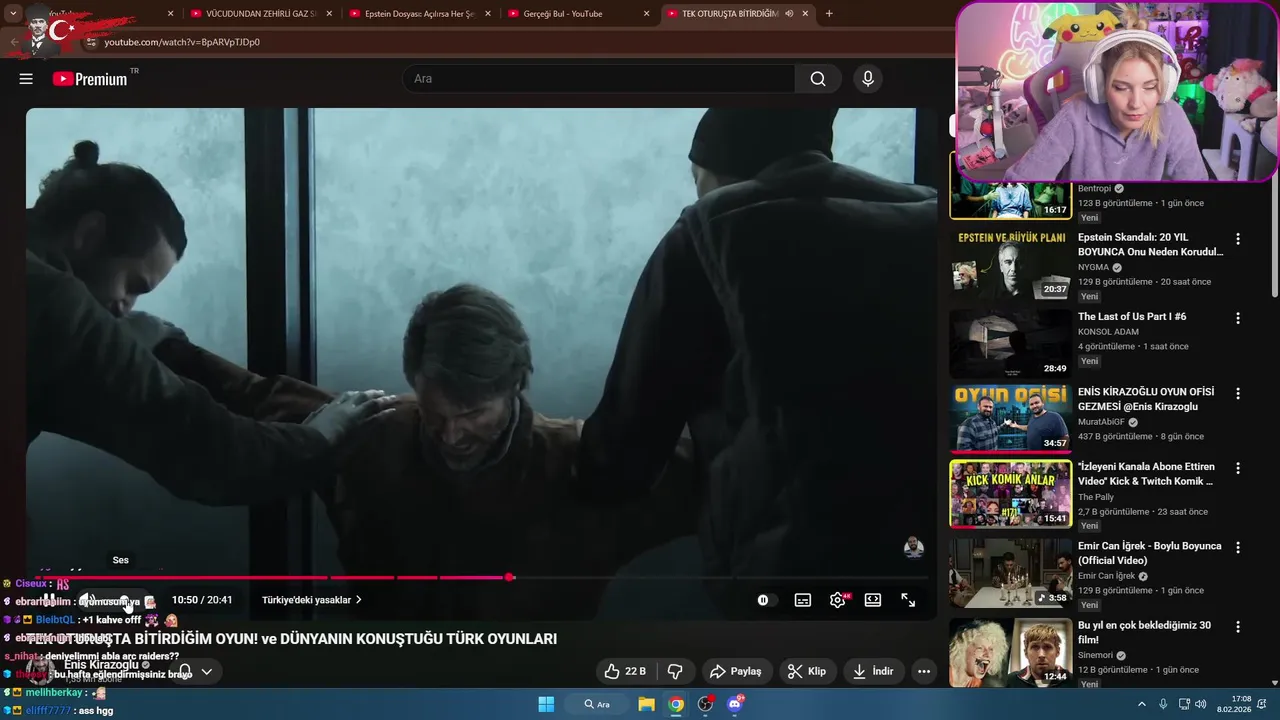The height and width of the screenshot is (720, 1280).
Task: Open The Last of Us Part I #6 title
Action: [1132, 317]
